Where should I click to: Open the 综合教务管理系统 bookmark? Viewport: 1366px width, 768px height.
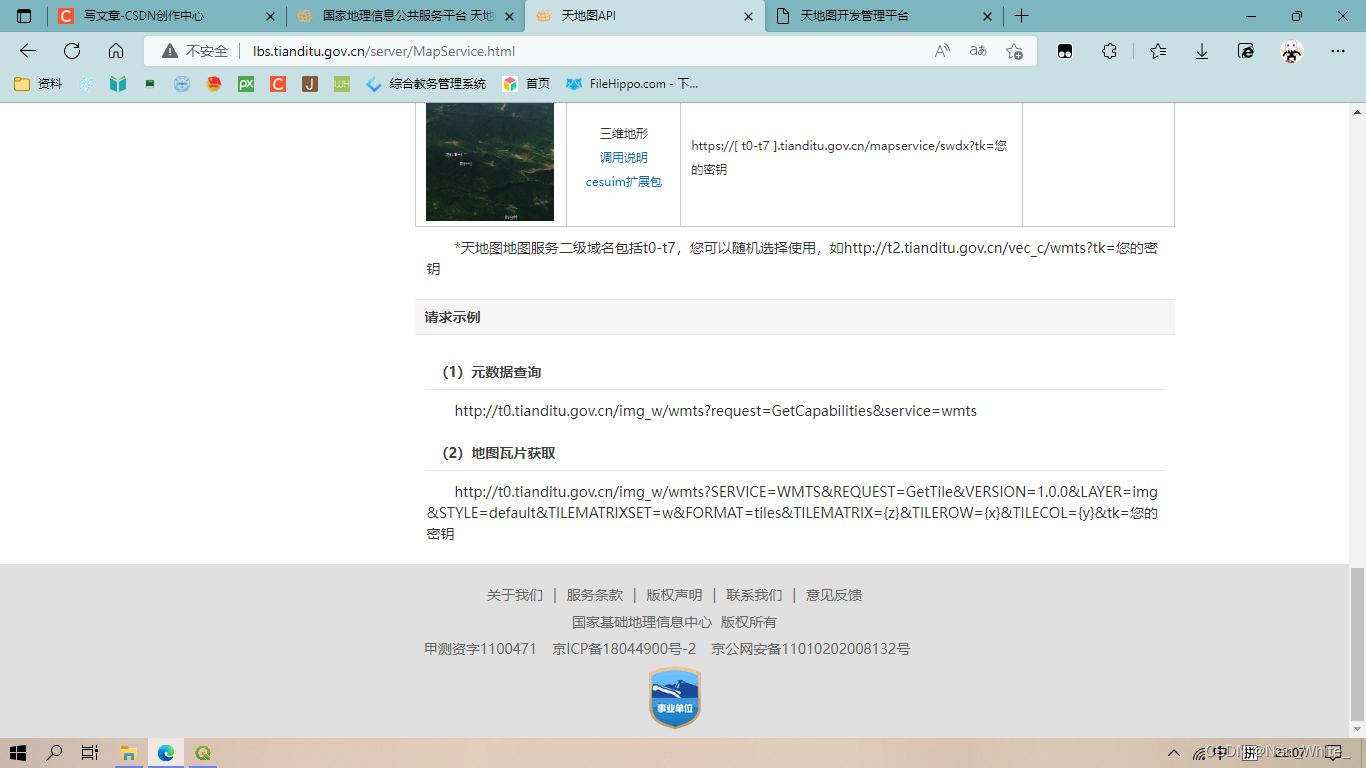pos(426,84)
